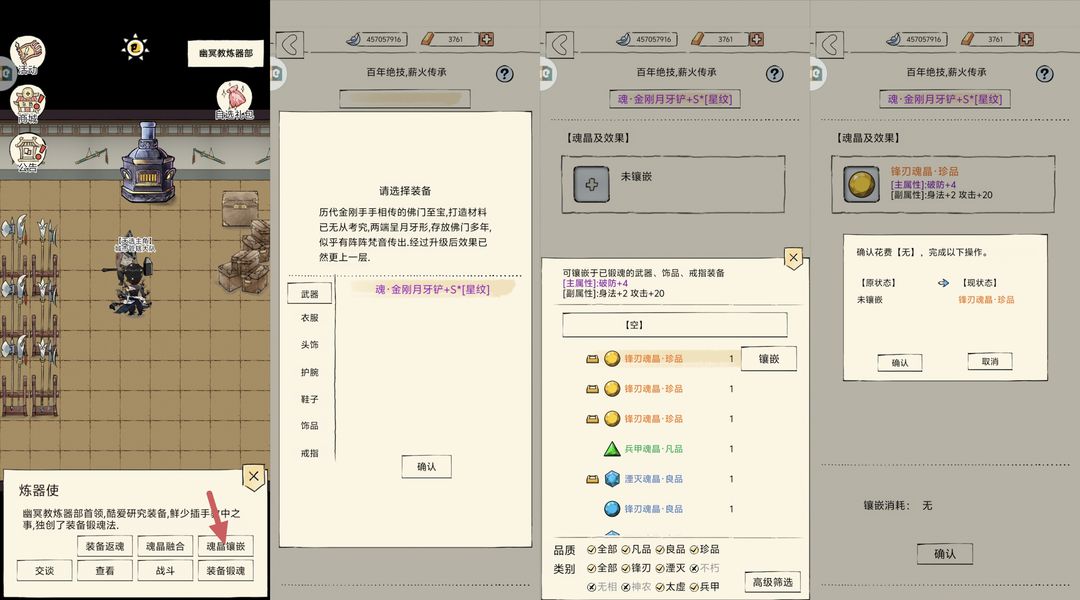Open the 活动 events icon

(28, 55)
